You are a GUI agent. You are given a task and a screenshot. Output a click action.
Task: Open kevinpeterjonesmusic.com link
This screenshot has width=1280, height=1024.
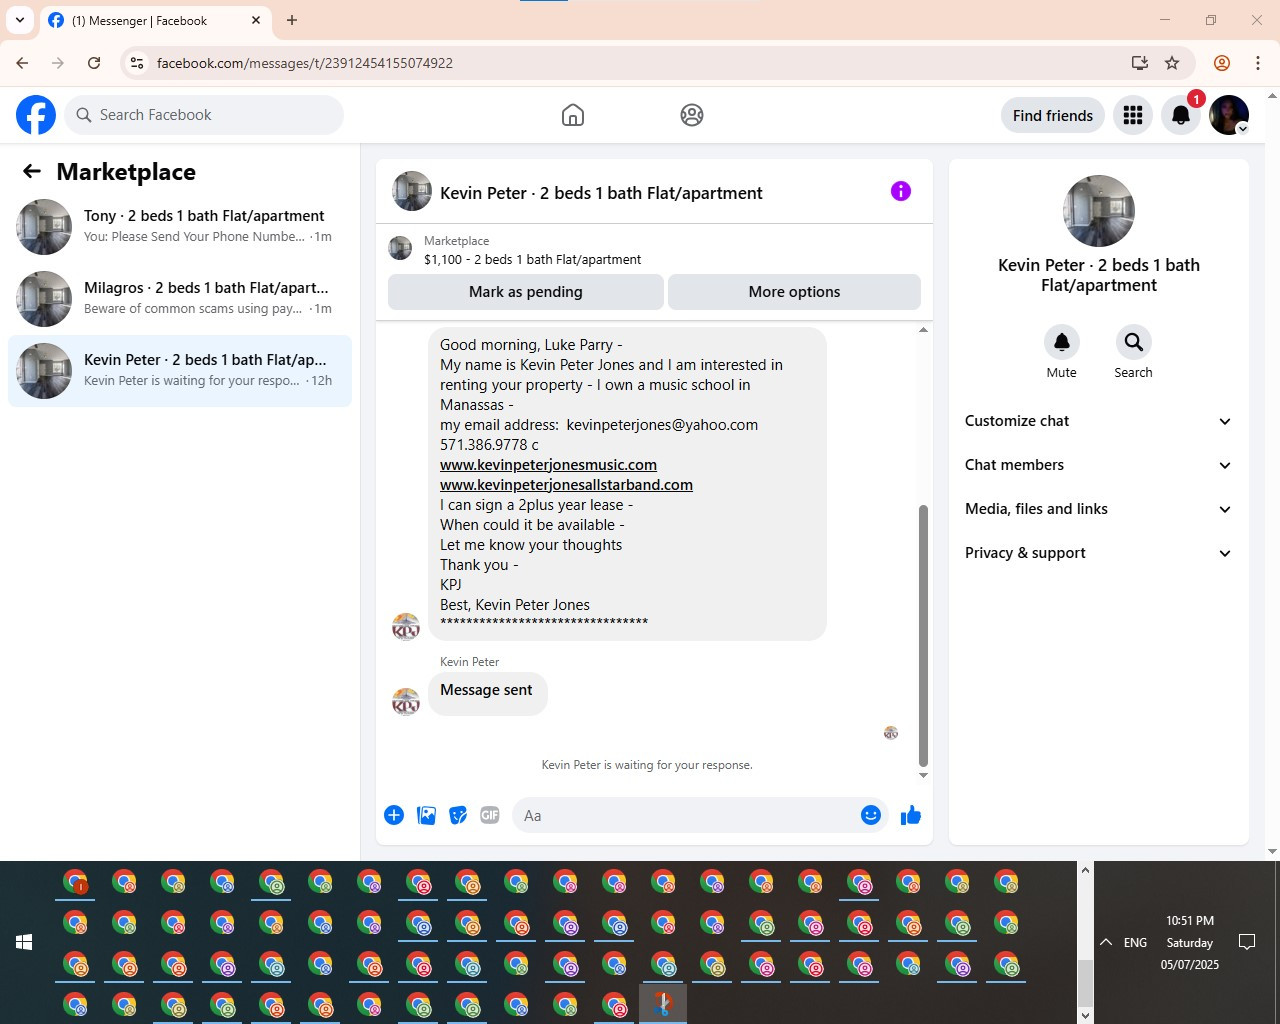548,465
